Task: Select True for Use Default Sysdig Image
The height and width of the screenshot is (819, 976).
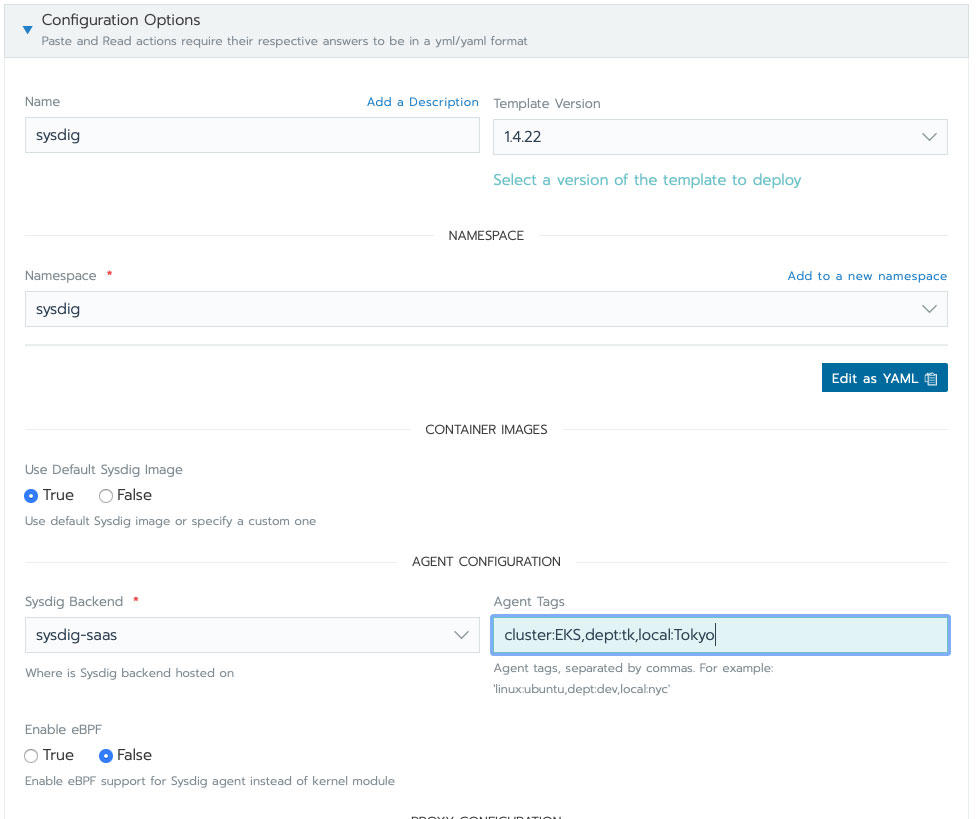Action: 31,495
